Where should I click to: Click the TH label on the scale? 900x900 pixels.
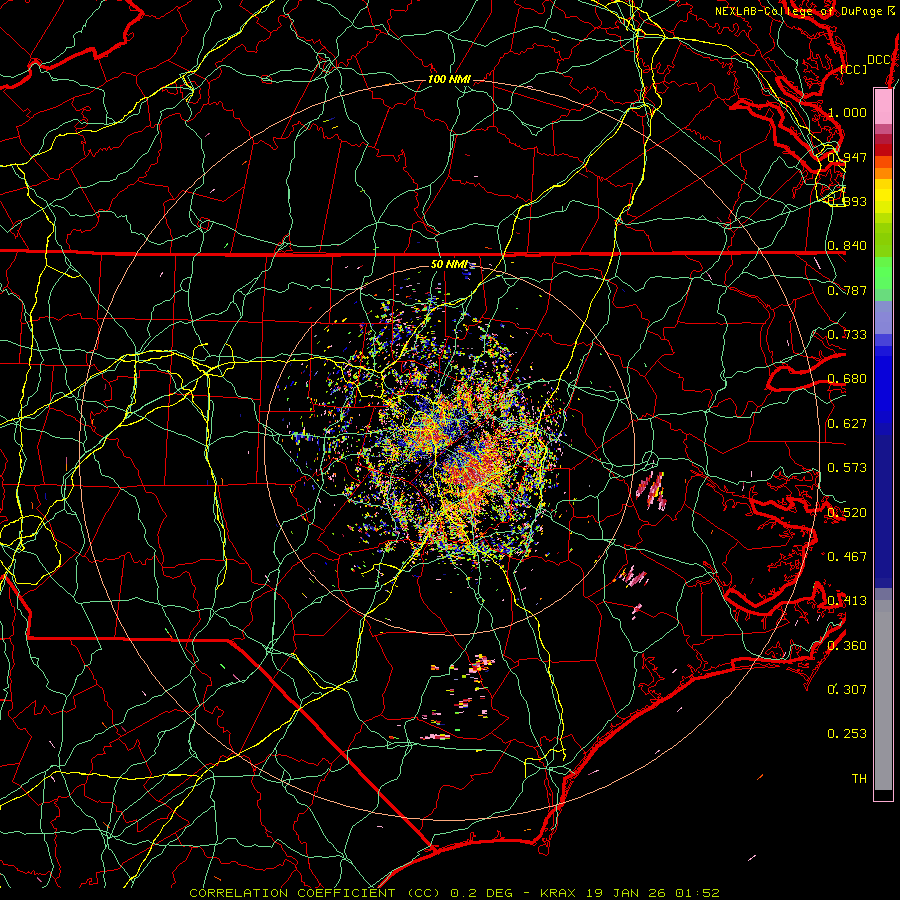[859, 779]
